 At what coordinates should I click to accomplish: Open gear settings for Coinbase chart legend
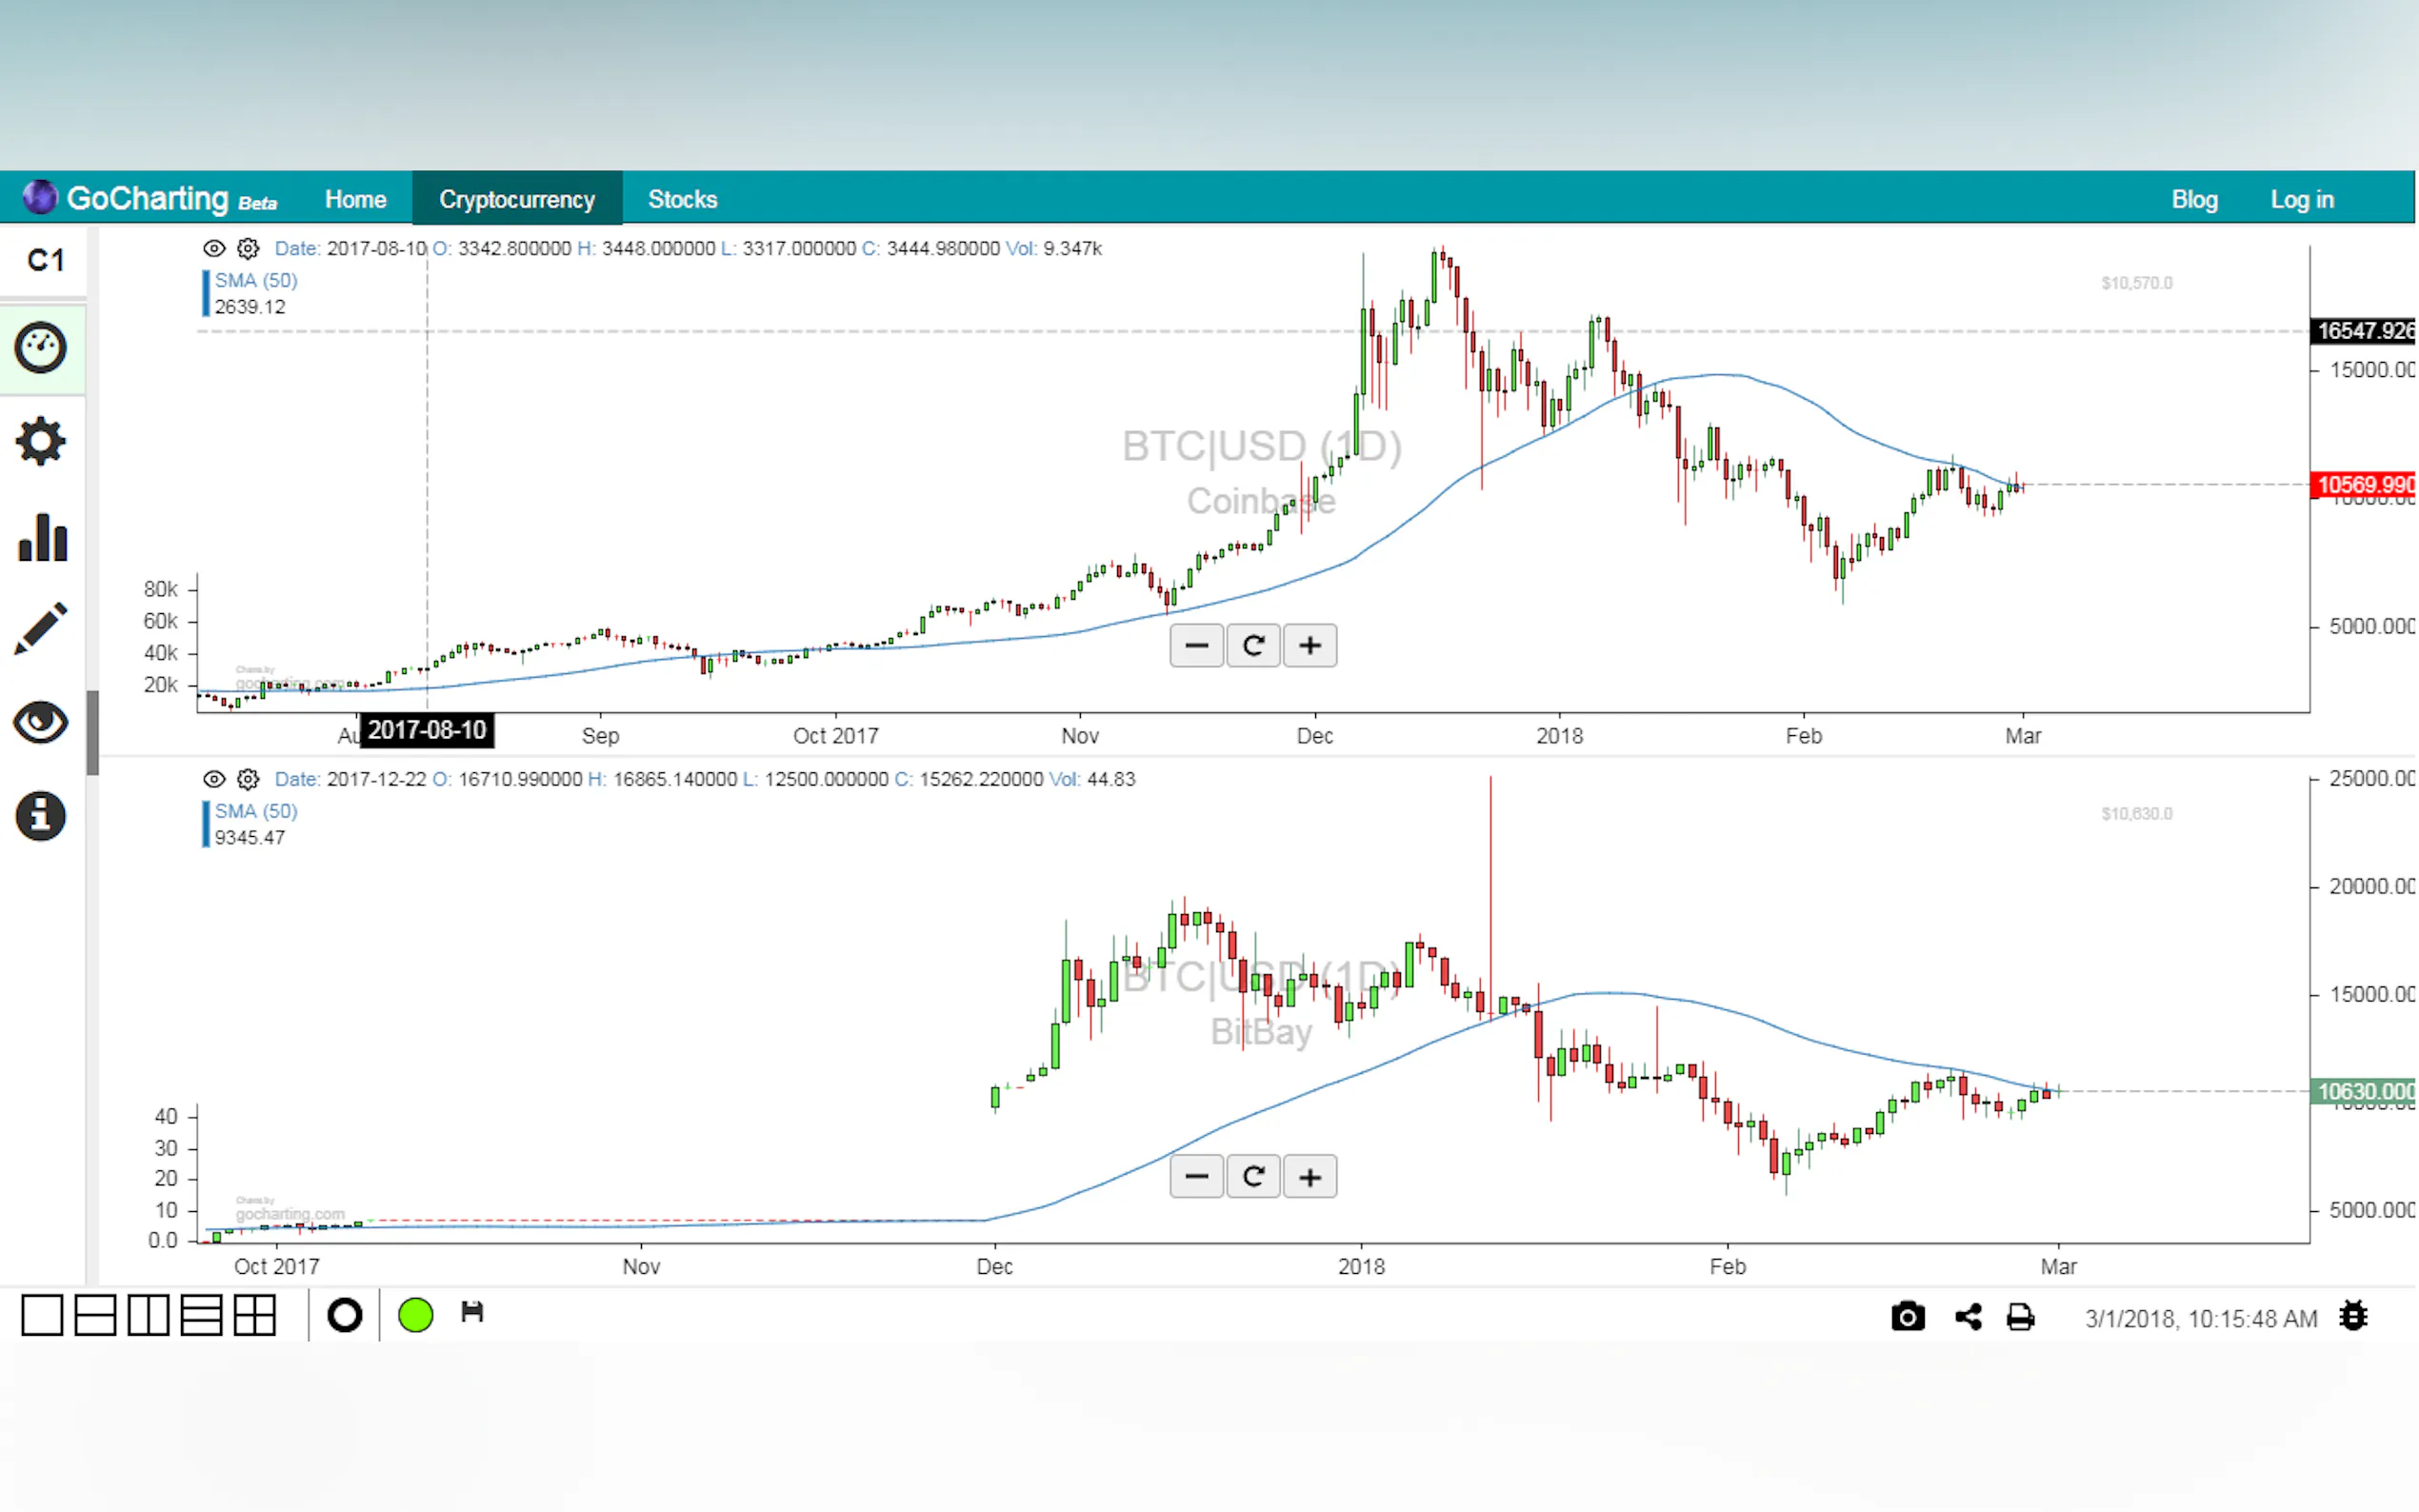click(248, 248)
